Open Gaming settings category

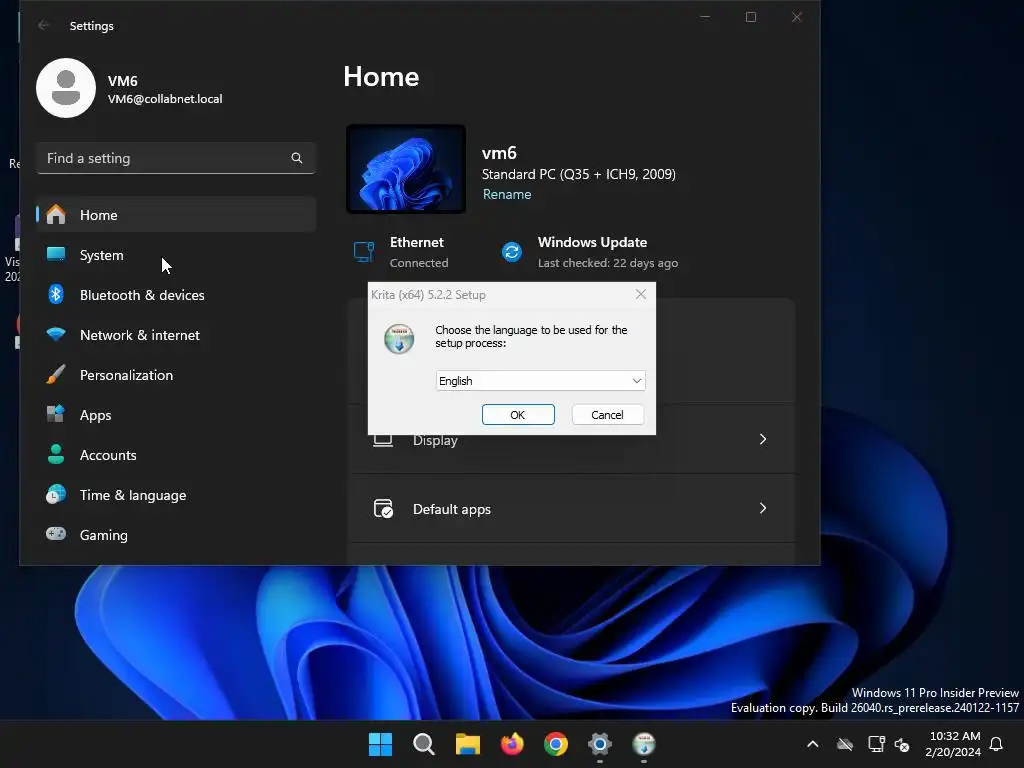176,535
